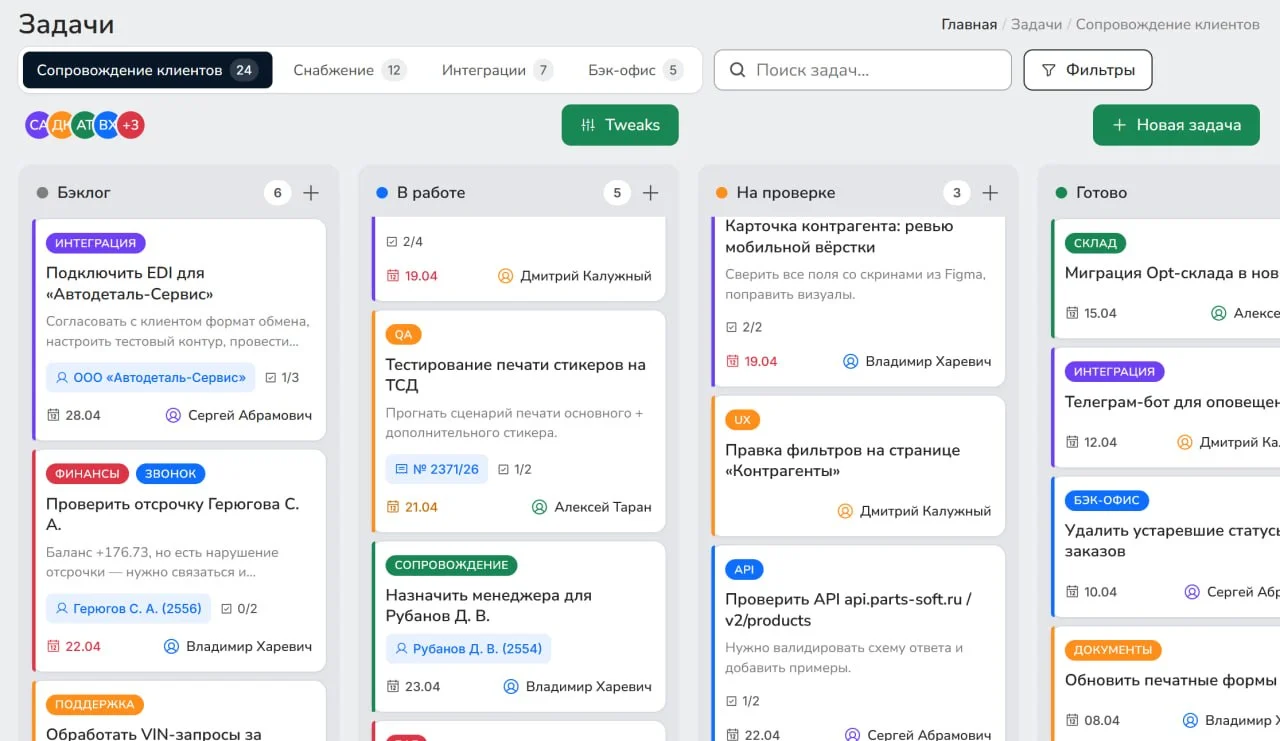Click assignee icon beside Сергей Абрамович on EDI card
Screen dimensions: 1280x741
(173, 415)
